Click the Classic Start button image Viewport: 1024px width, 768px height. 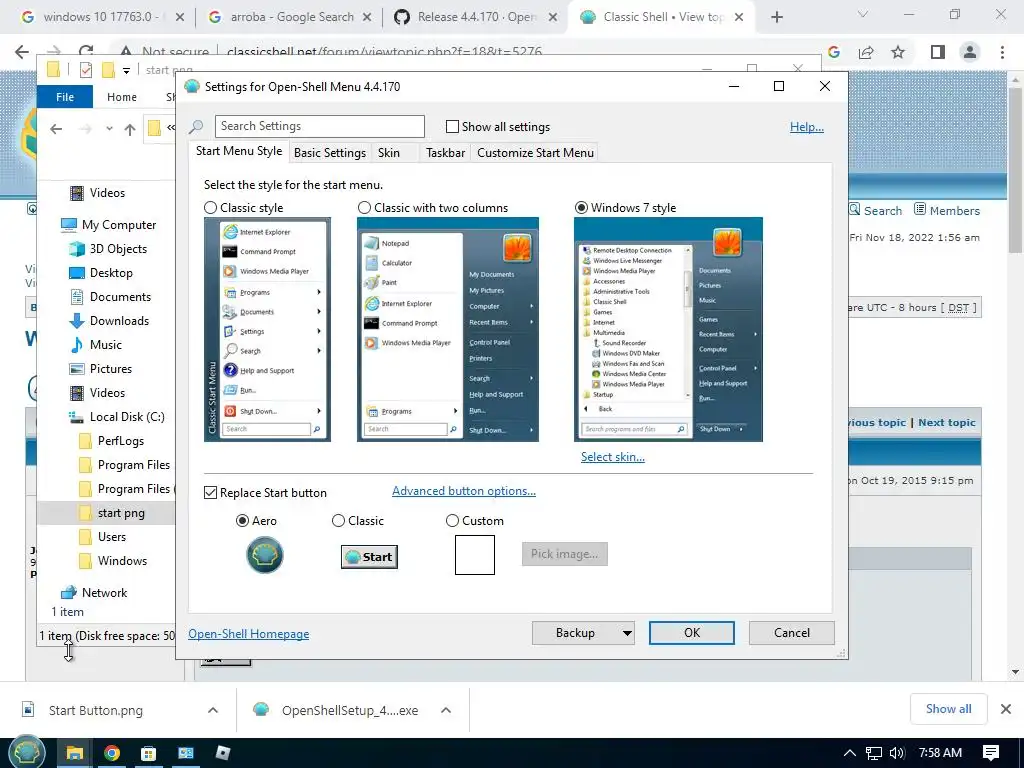pos(369,557)
